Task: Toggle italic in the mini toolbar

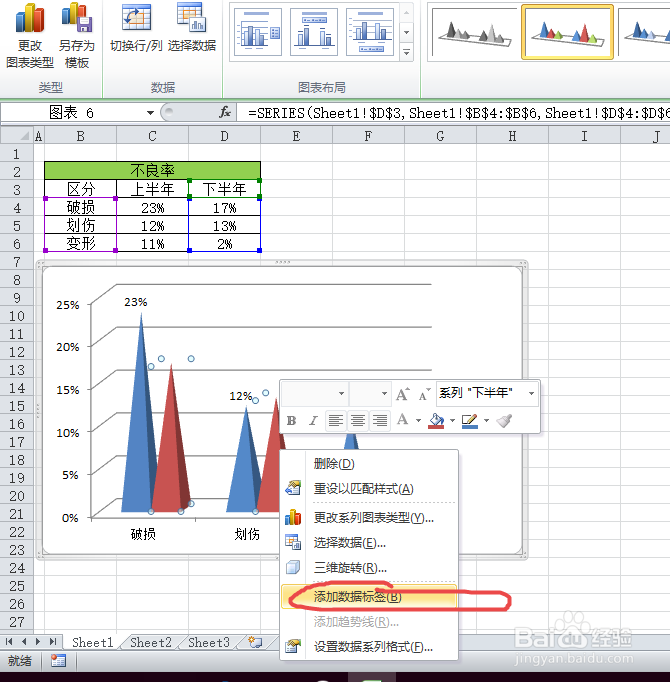Action: coord(313,421)
